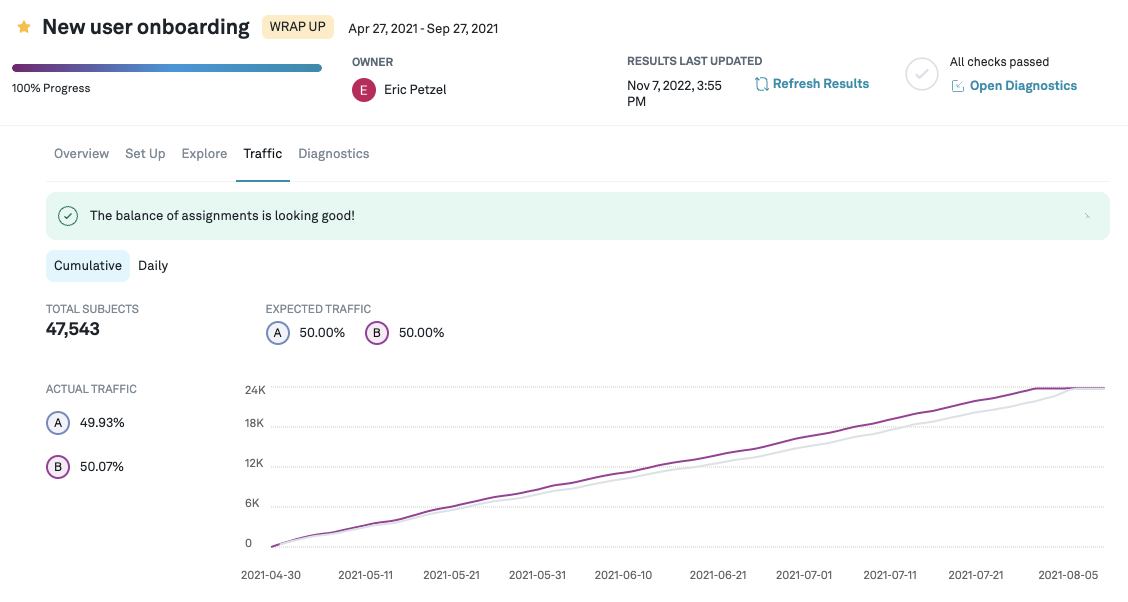Click Expected Traffic variant B badge
Image resolution: width=1128 pixels, height=602 pixels.
[x=377, y=333]
